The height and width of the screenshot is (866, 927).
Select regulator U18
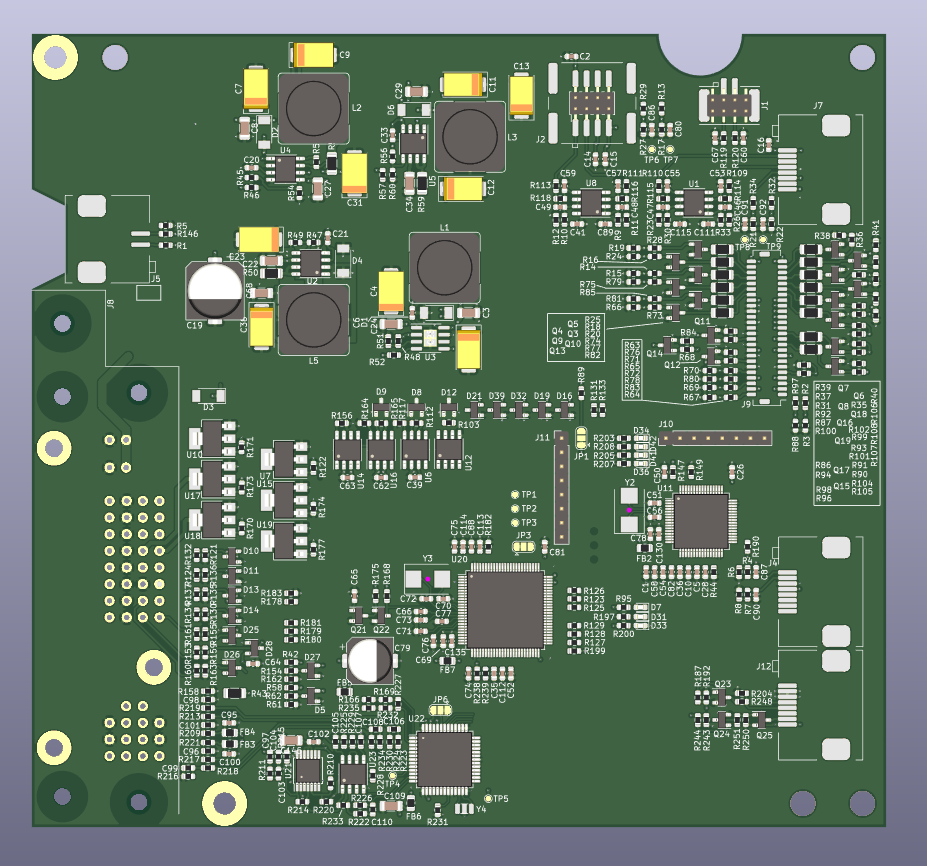(212, 520)
